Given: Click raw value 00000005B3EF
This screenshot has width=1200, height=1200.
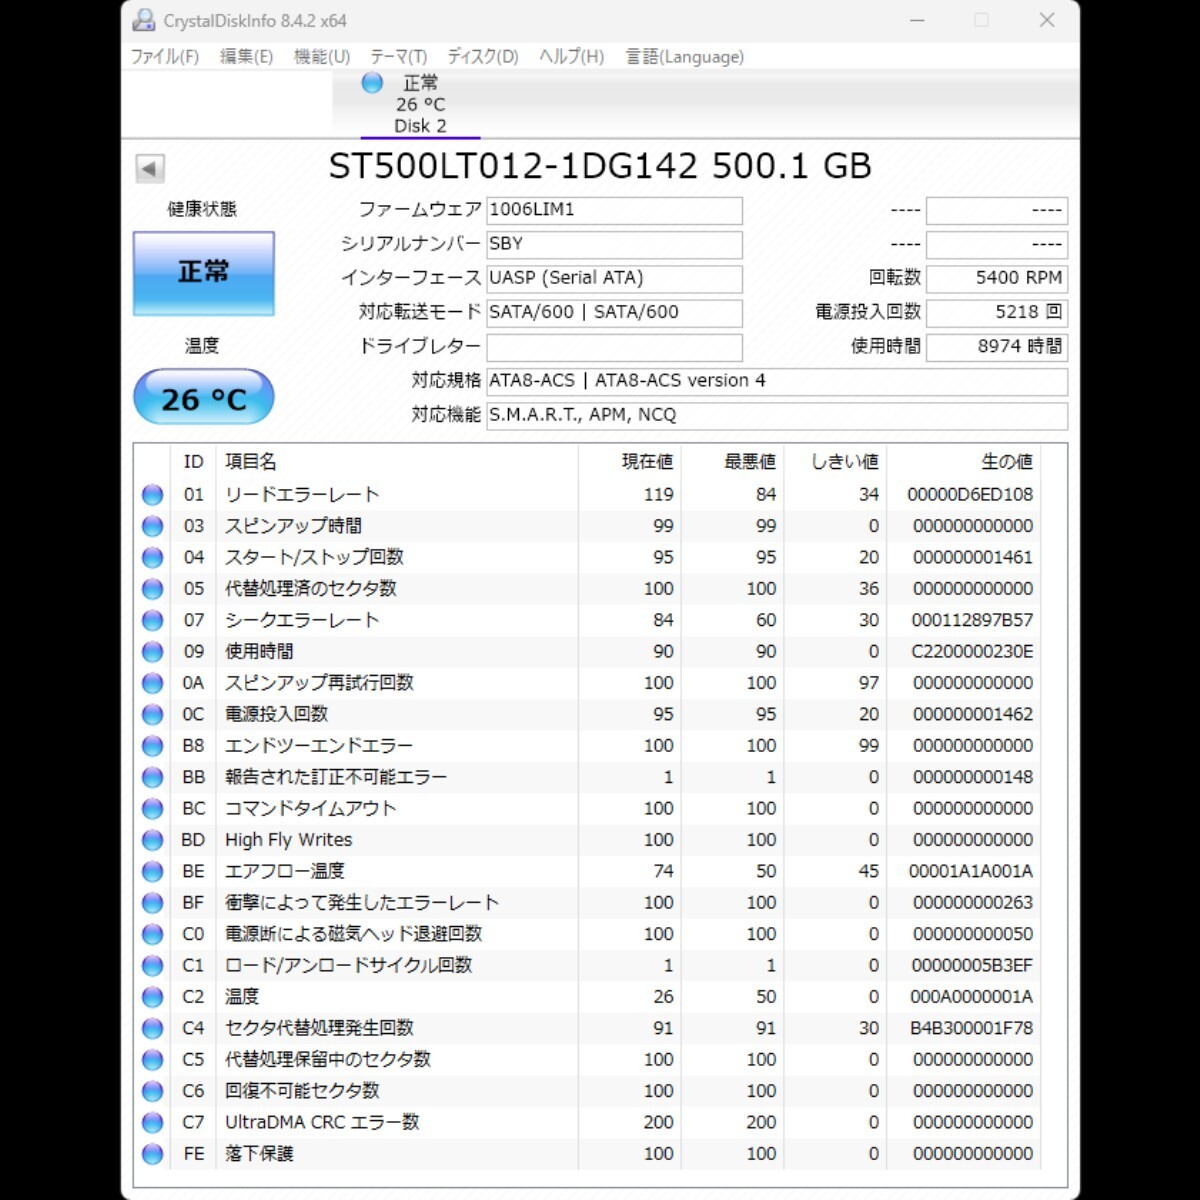Looking at the screenshot, I should pyautogui.click(x=972, y=966).
